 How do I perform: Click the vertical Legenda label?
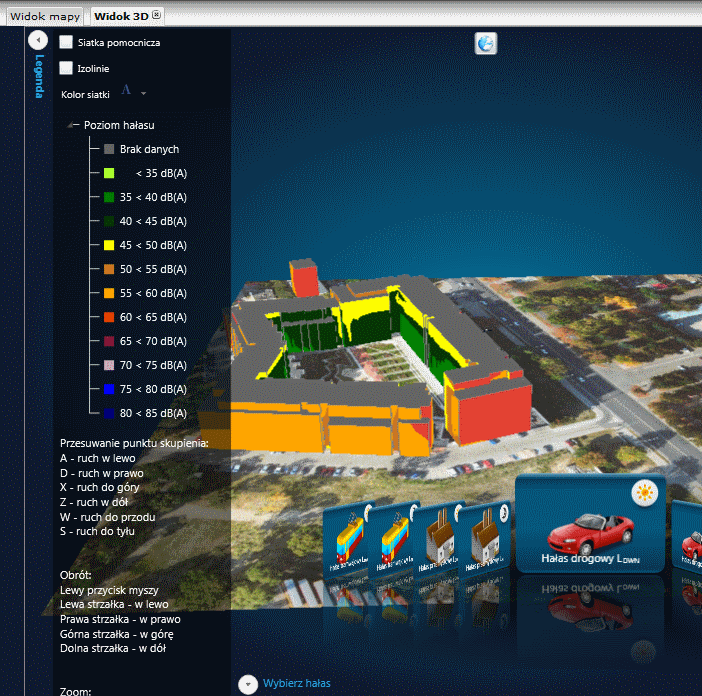39,76
